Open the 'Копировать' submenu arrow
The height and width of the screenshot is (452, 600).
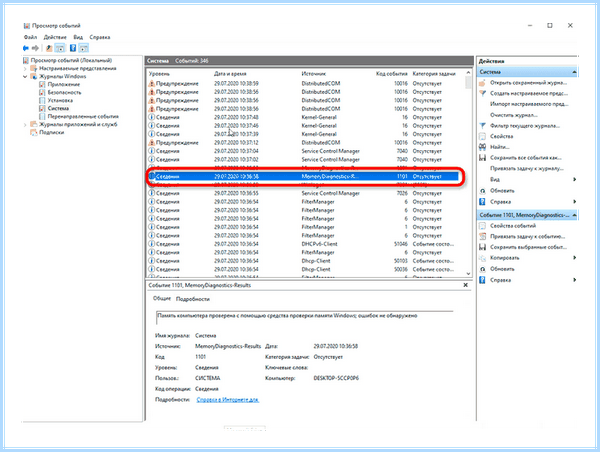574,258
